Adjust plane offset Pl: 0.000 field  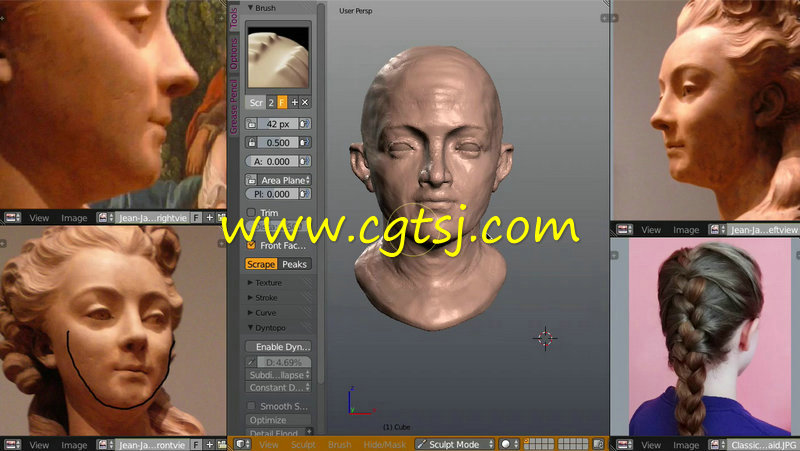pyautogui.click(x=272, y=194)
